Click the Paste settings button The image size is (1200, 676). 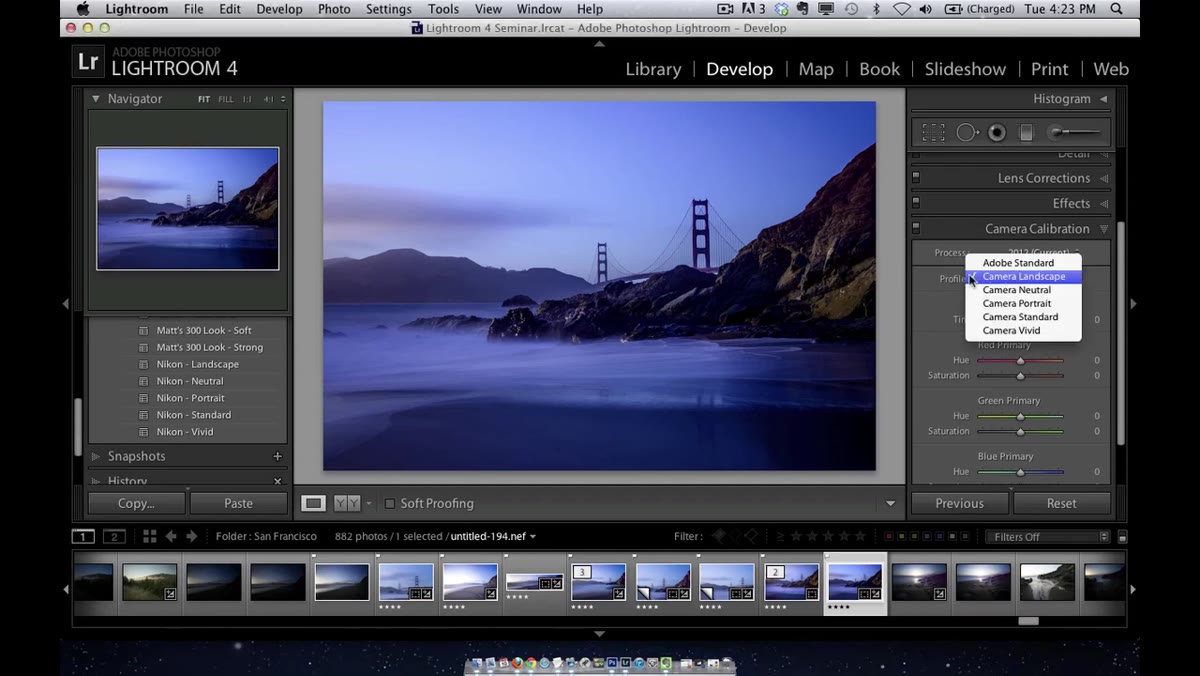coord(238,503)
